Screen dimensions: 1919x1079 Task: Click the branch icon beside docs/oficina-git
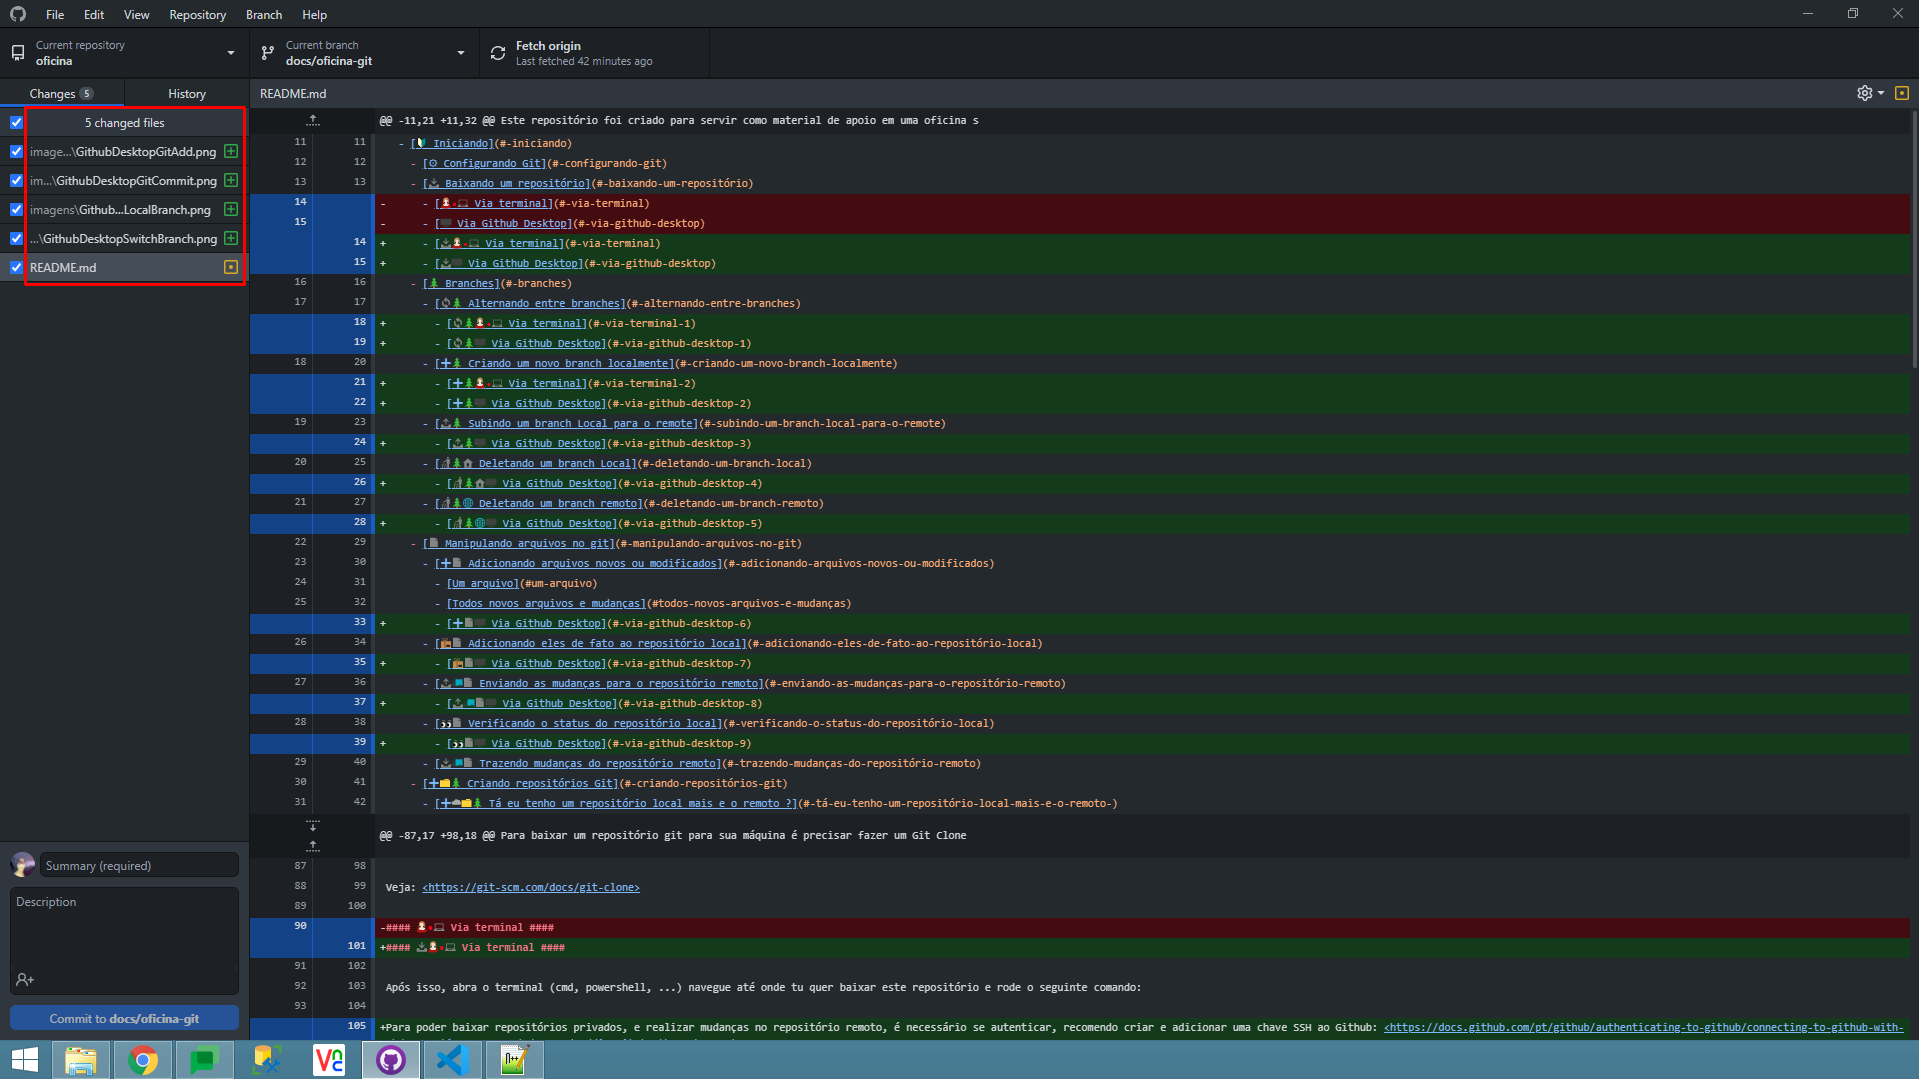[x=267, y=53]
